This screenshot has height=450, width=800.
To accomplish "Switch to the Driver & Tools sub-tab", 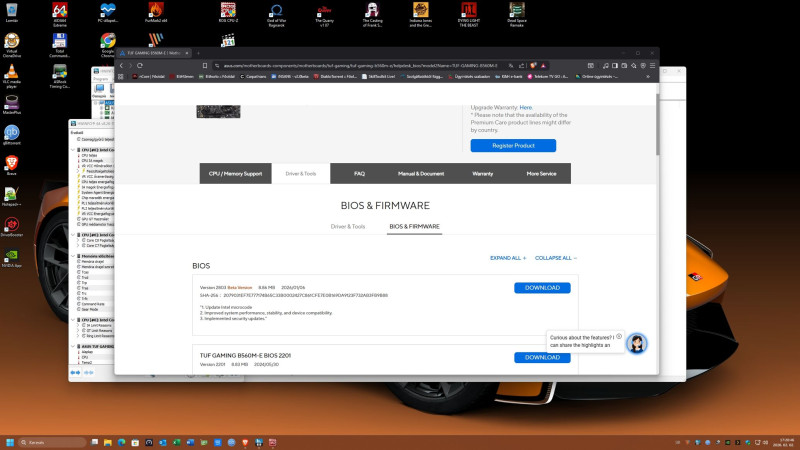I will (x=348, y=227).
